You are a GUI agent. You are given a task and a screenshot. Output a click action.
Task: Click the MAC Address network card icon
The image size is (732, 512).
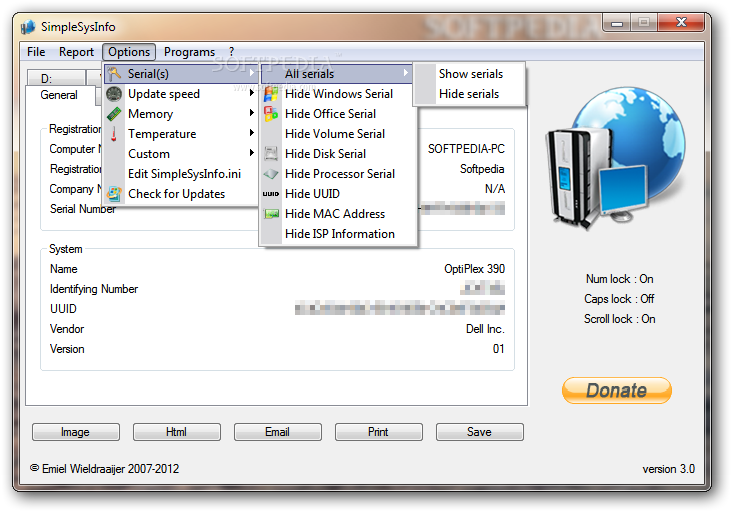point(271,214)
